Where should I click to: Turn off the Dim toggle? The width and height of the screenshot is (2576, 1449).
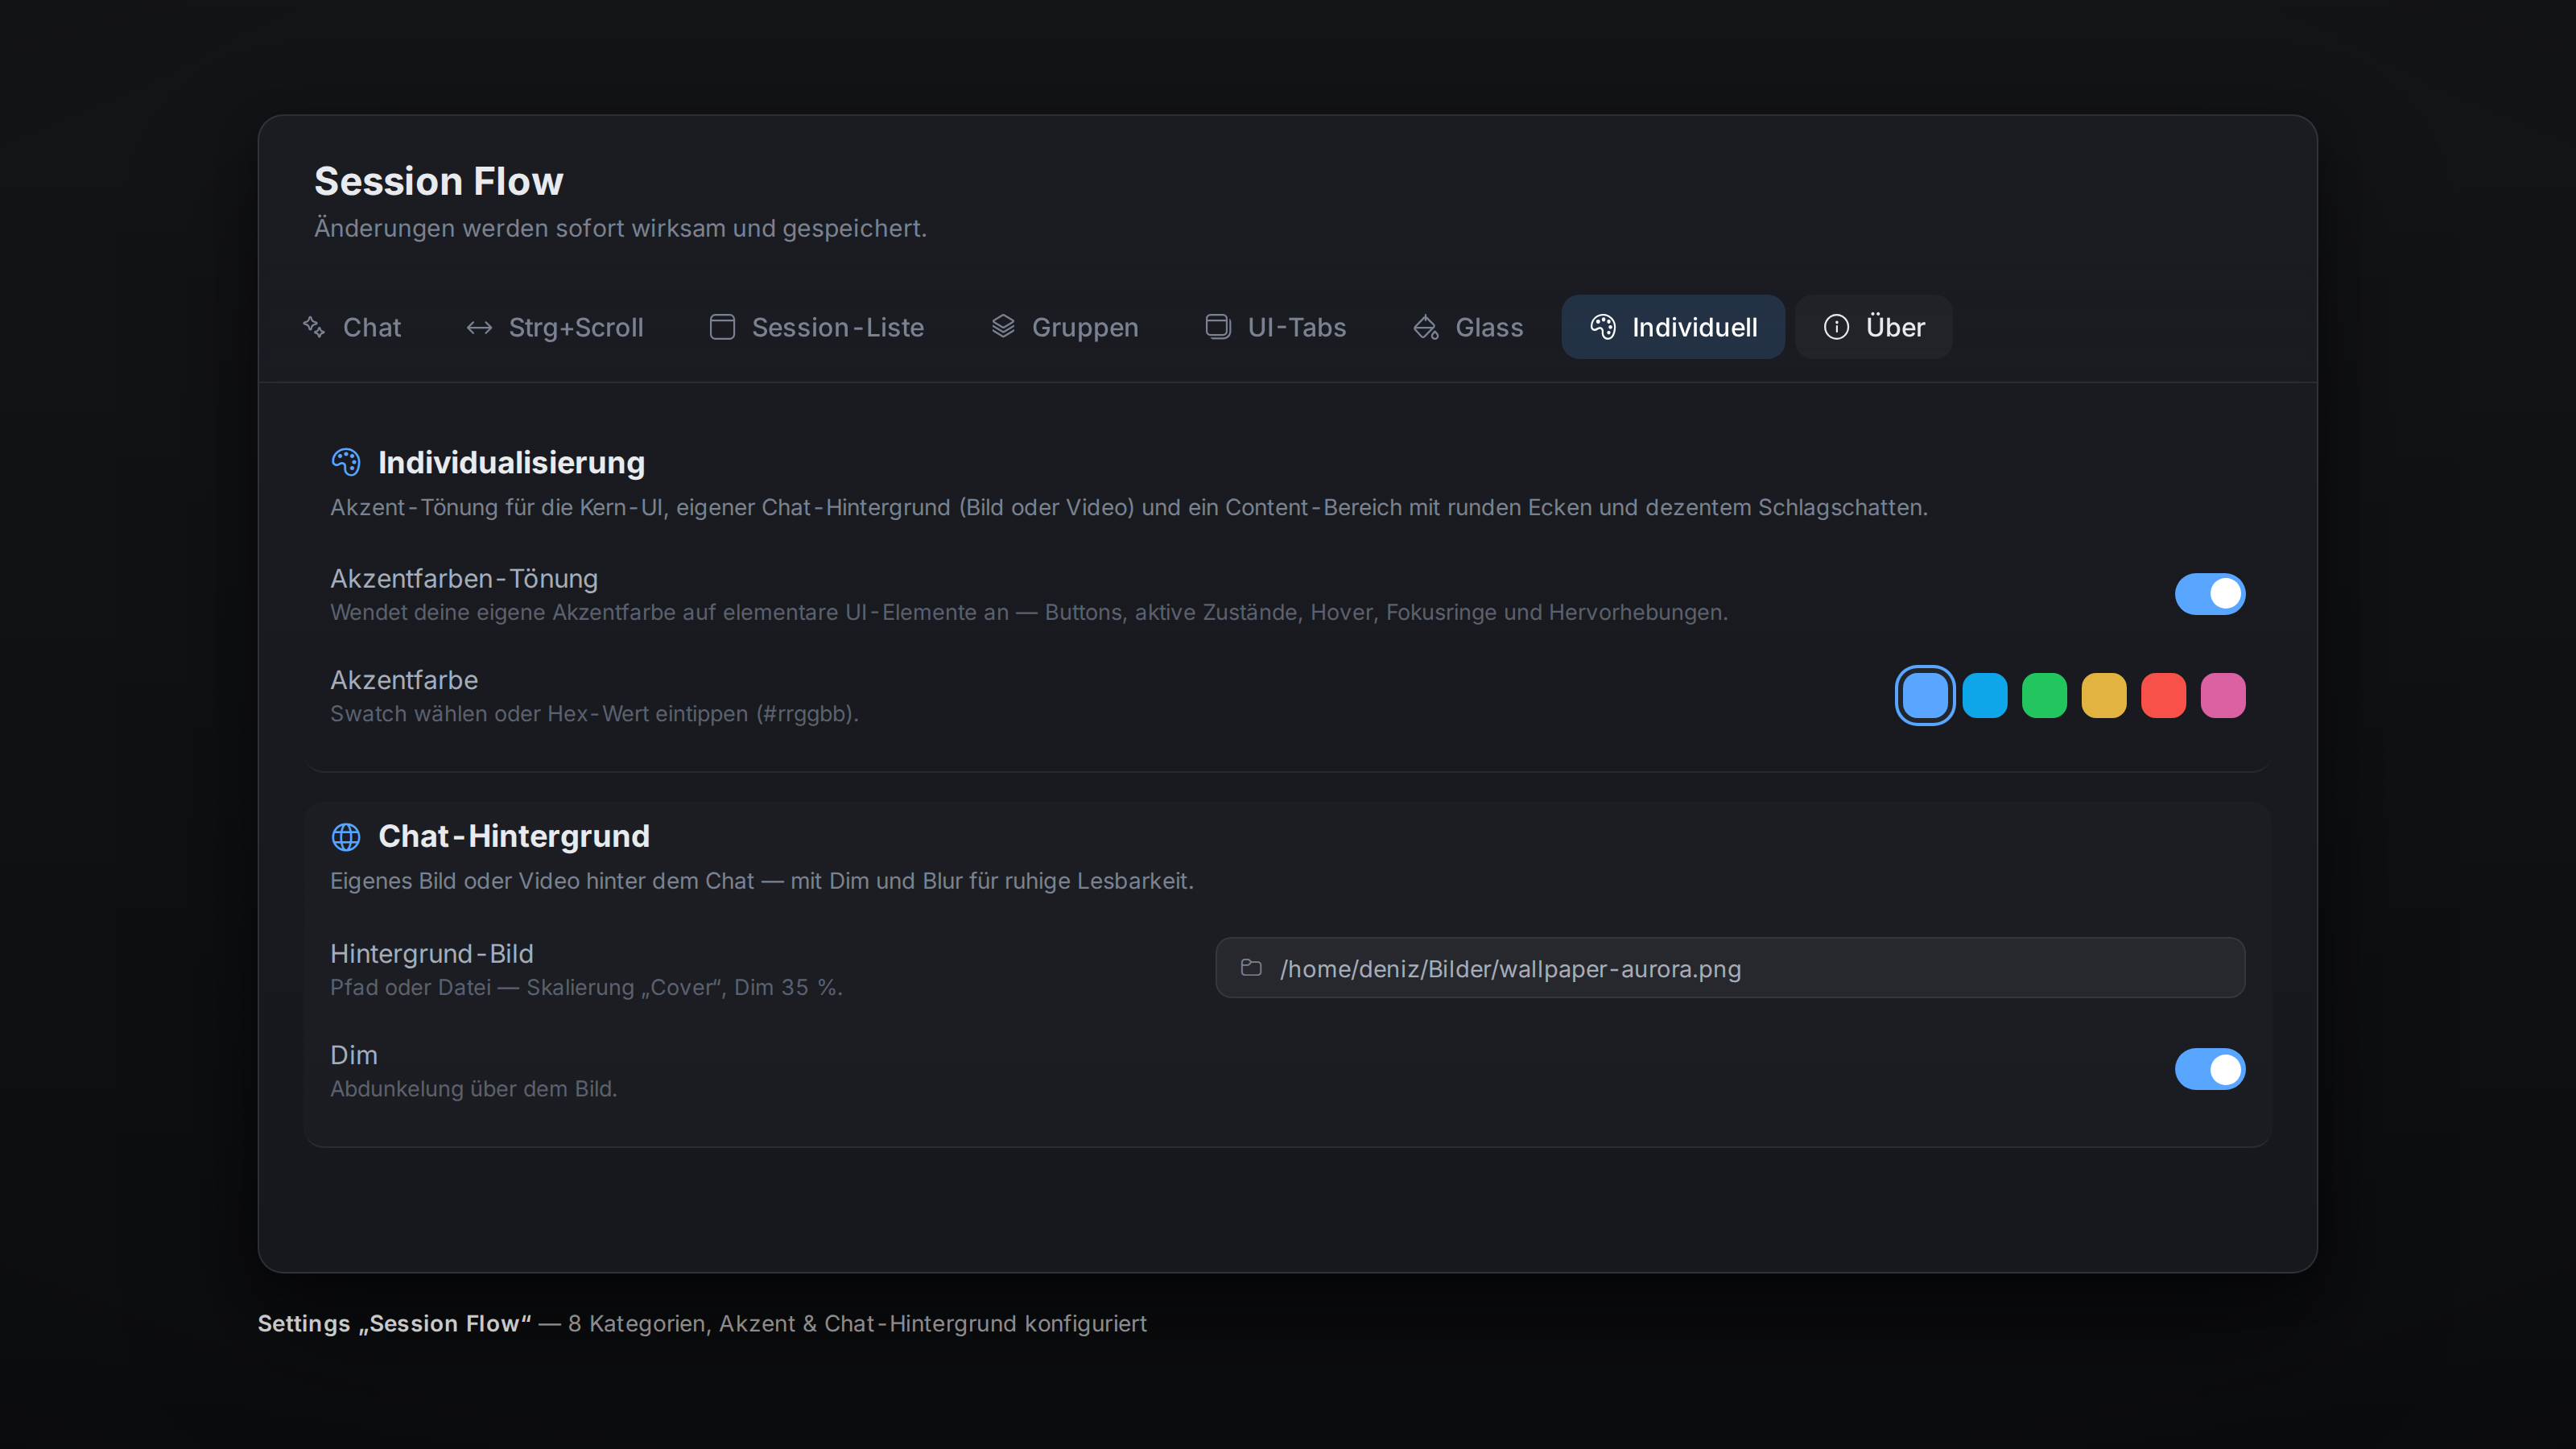coord(2210,1069)
